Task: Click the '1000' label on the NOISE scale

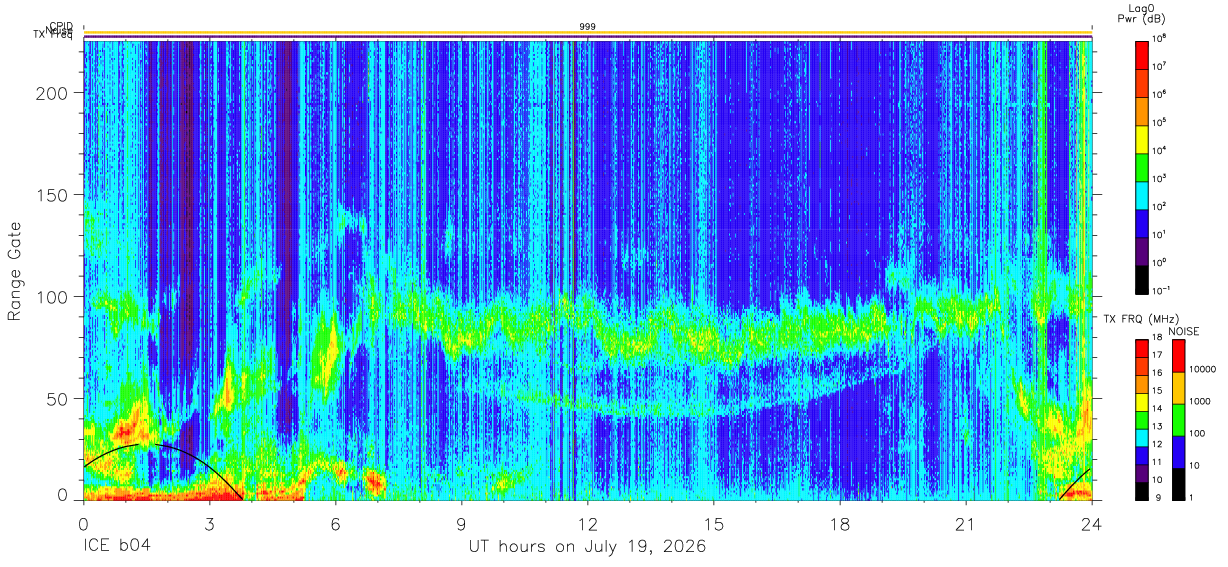Action: click(1202, 401)
